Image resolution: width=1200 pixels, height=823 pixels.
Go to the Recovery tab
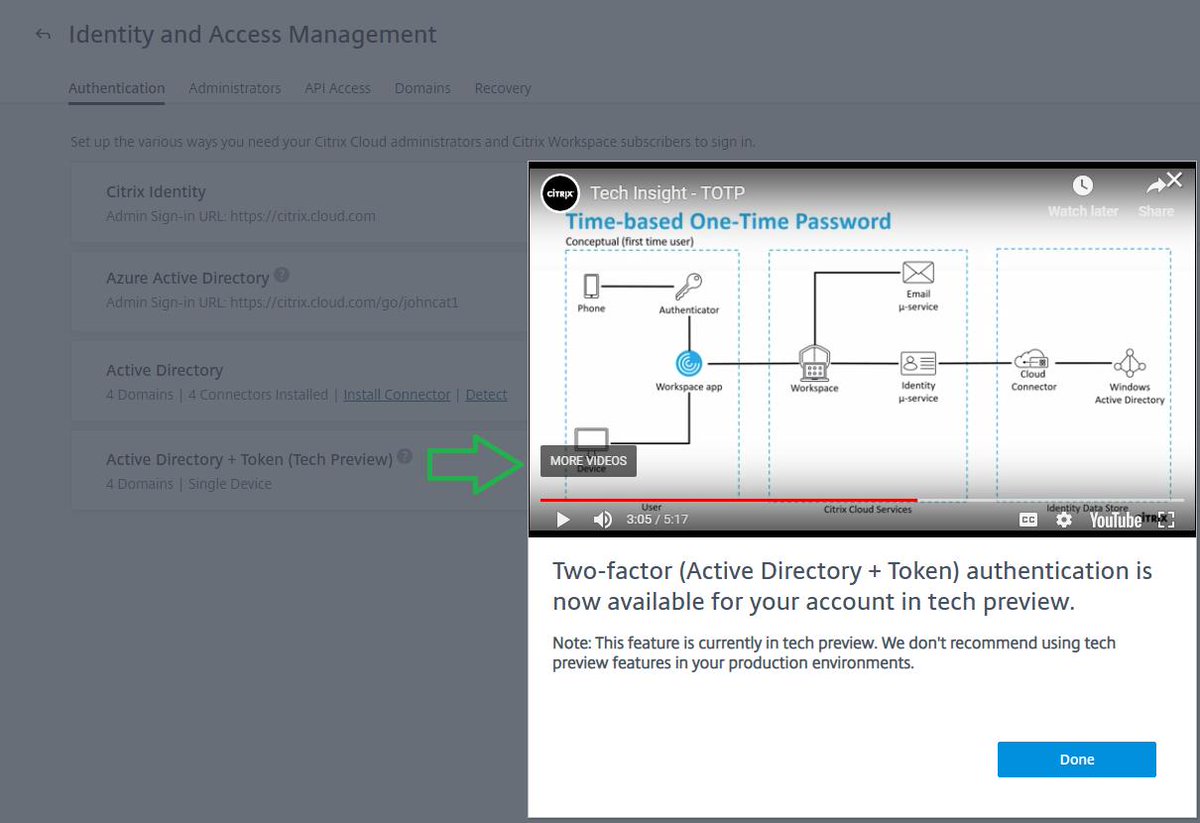(503, 88)
